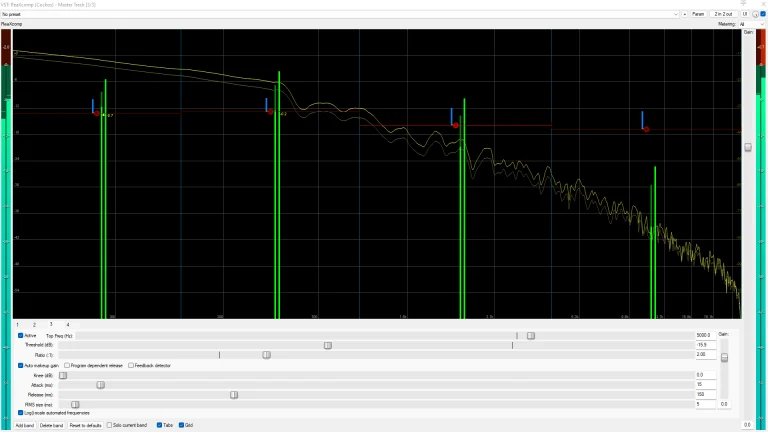Click the pin window icon in title bar
768x432 pixels.
click(743, 4)
